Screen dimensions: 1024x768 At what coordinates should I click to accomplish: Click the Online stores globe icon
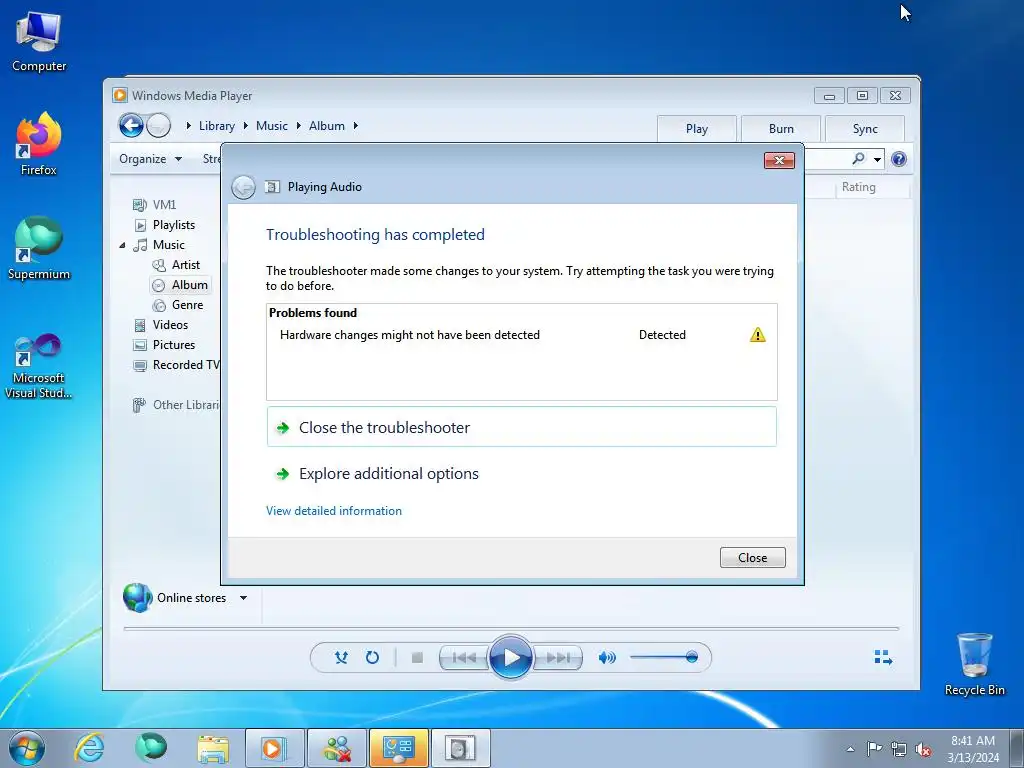(137, 598)
